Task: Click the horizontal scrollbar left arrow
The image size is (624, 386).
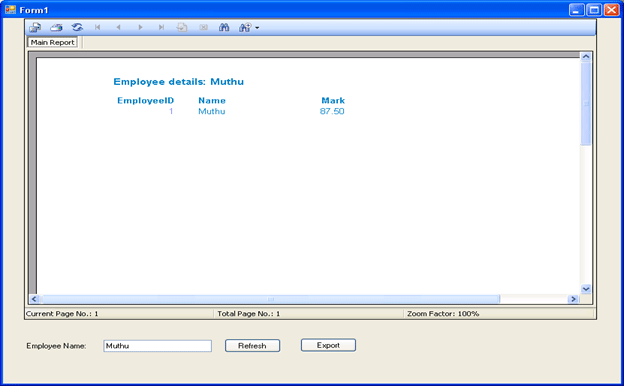Action: pos(34,299)
